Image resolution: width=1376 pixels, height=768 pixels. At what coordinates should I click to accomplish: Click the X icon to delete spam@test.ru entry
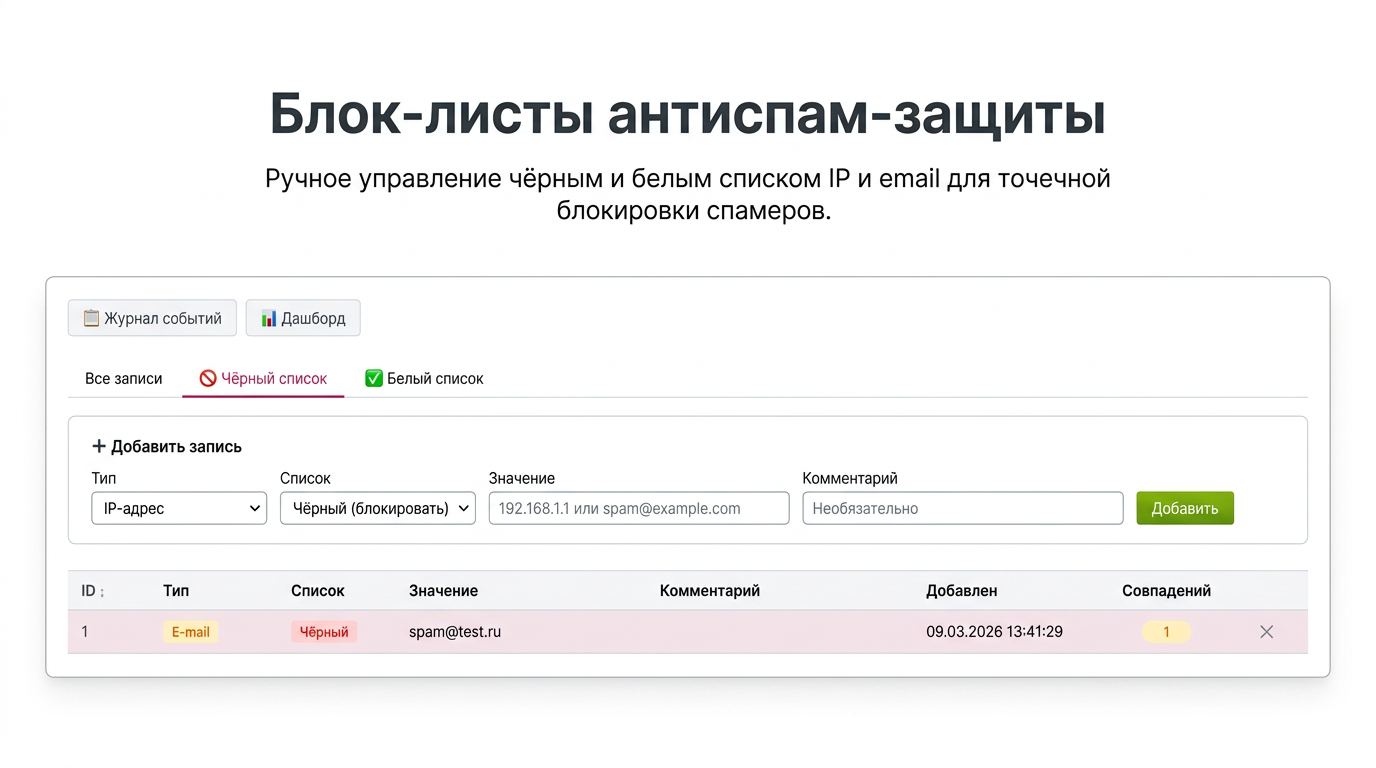(1266, 631)
